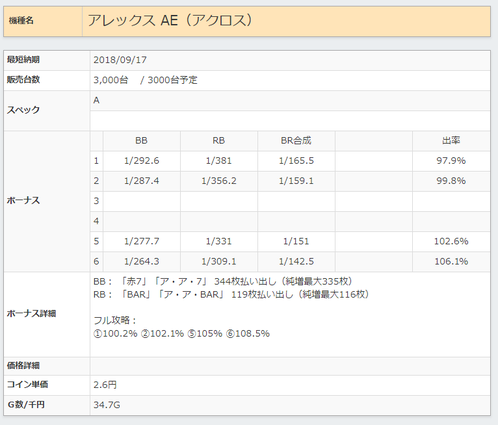Screen dimensions: 498x425
Task: Select BR合成 value 1/151
Action: [296, 241]
